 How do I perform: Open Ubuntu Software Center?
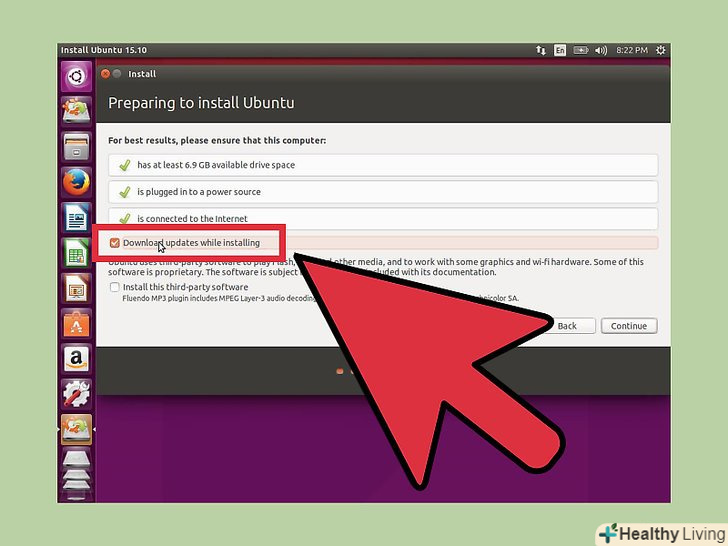pyautogui.click(x=76, y=323)
